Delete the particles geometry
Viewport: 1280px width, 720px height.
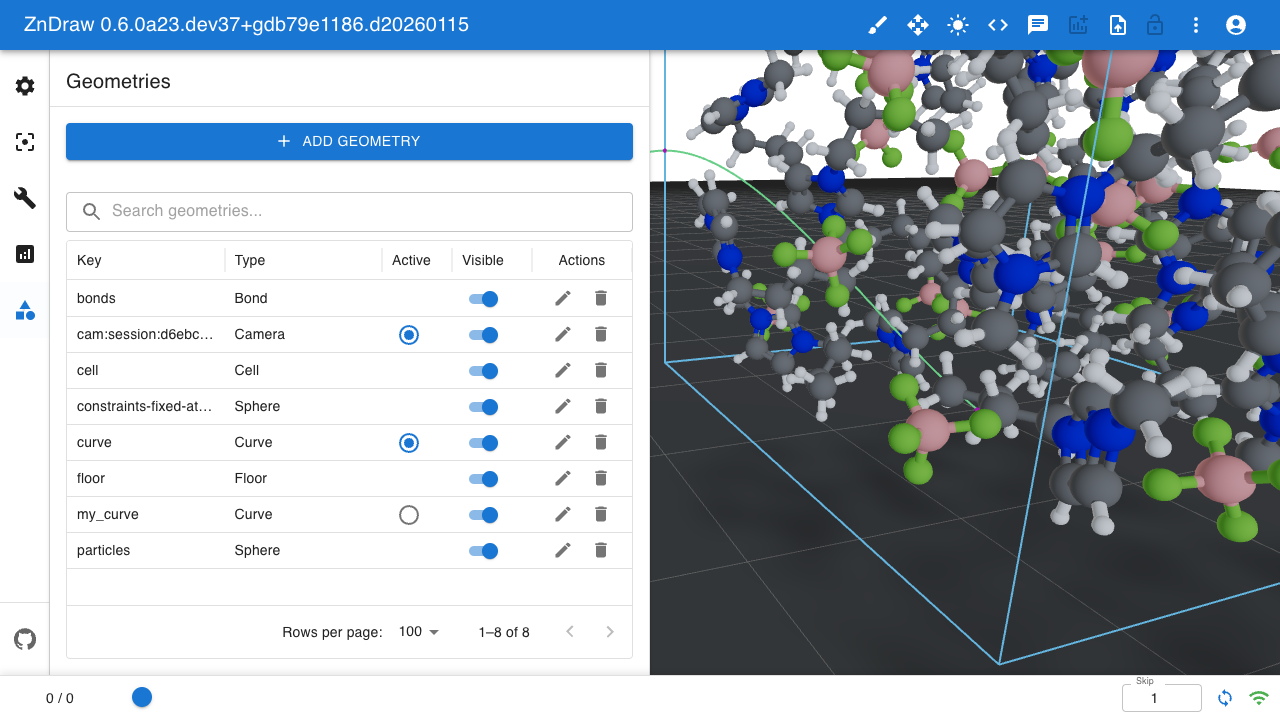click(x=601, y=550)
